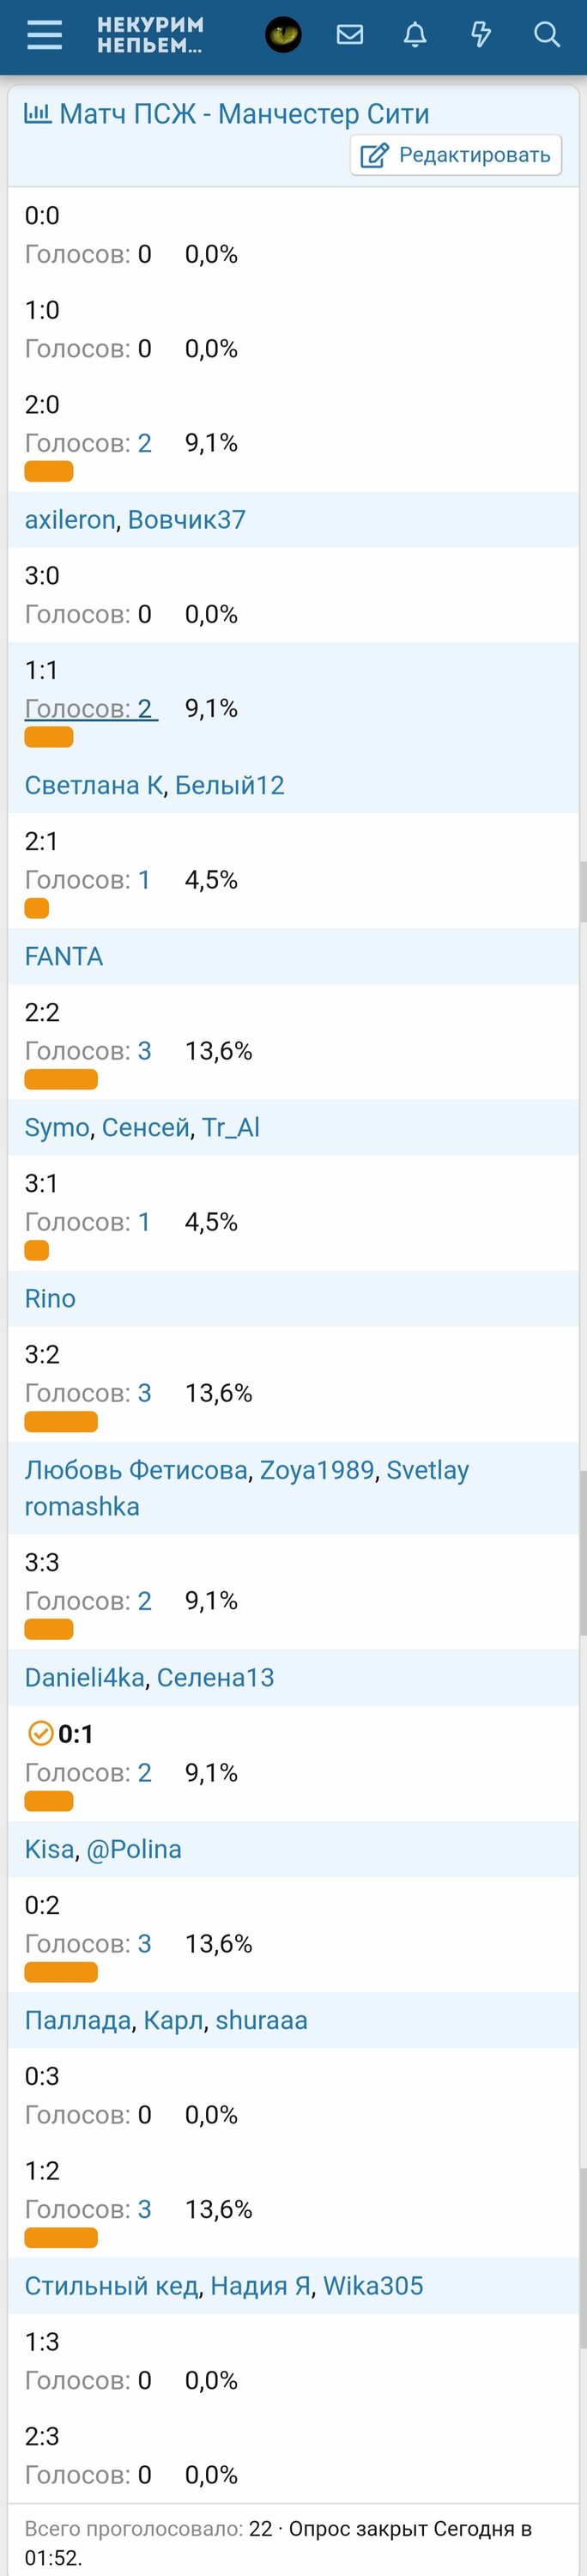The width and height of the screenshot is (587, 2576).
Task: Open the lightning bolt what's new icon
Action: tap(481, 36)
